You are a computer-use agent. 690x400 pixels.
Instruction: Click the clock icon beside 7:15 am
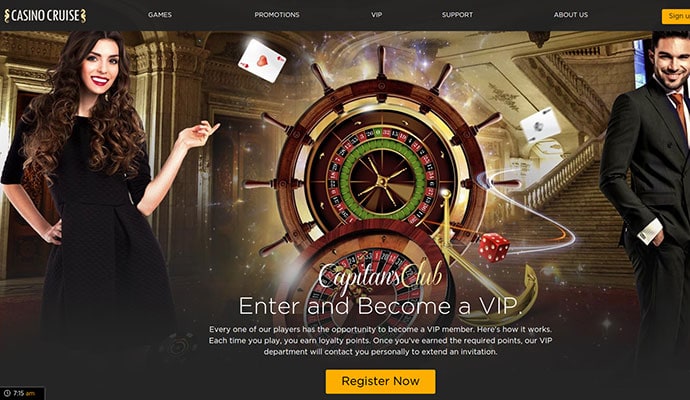[x=7, y=393]
